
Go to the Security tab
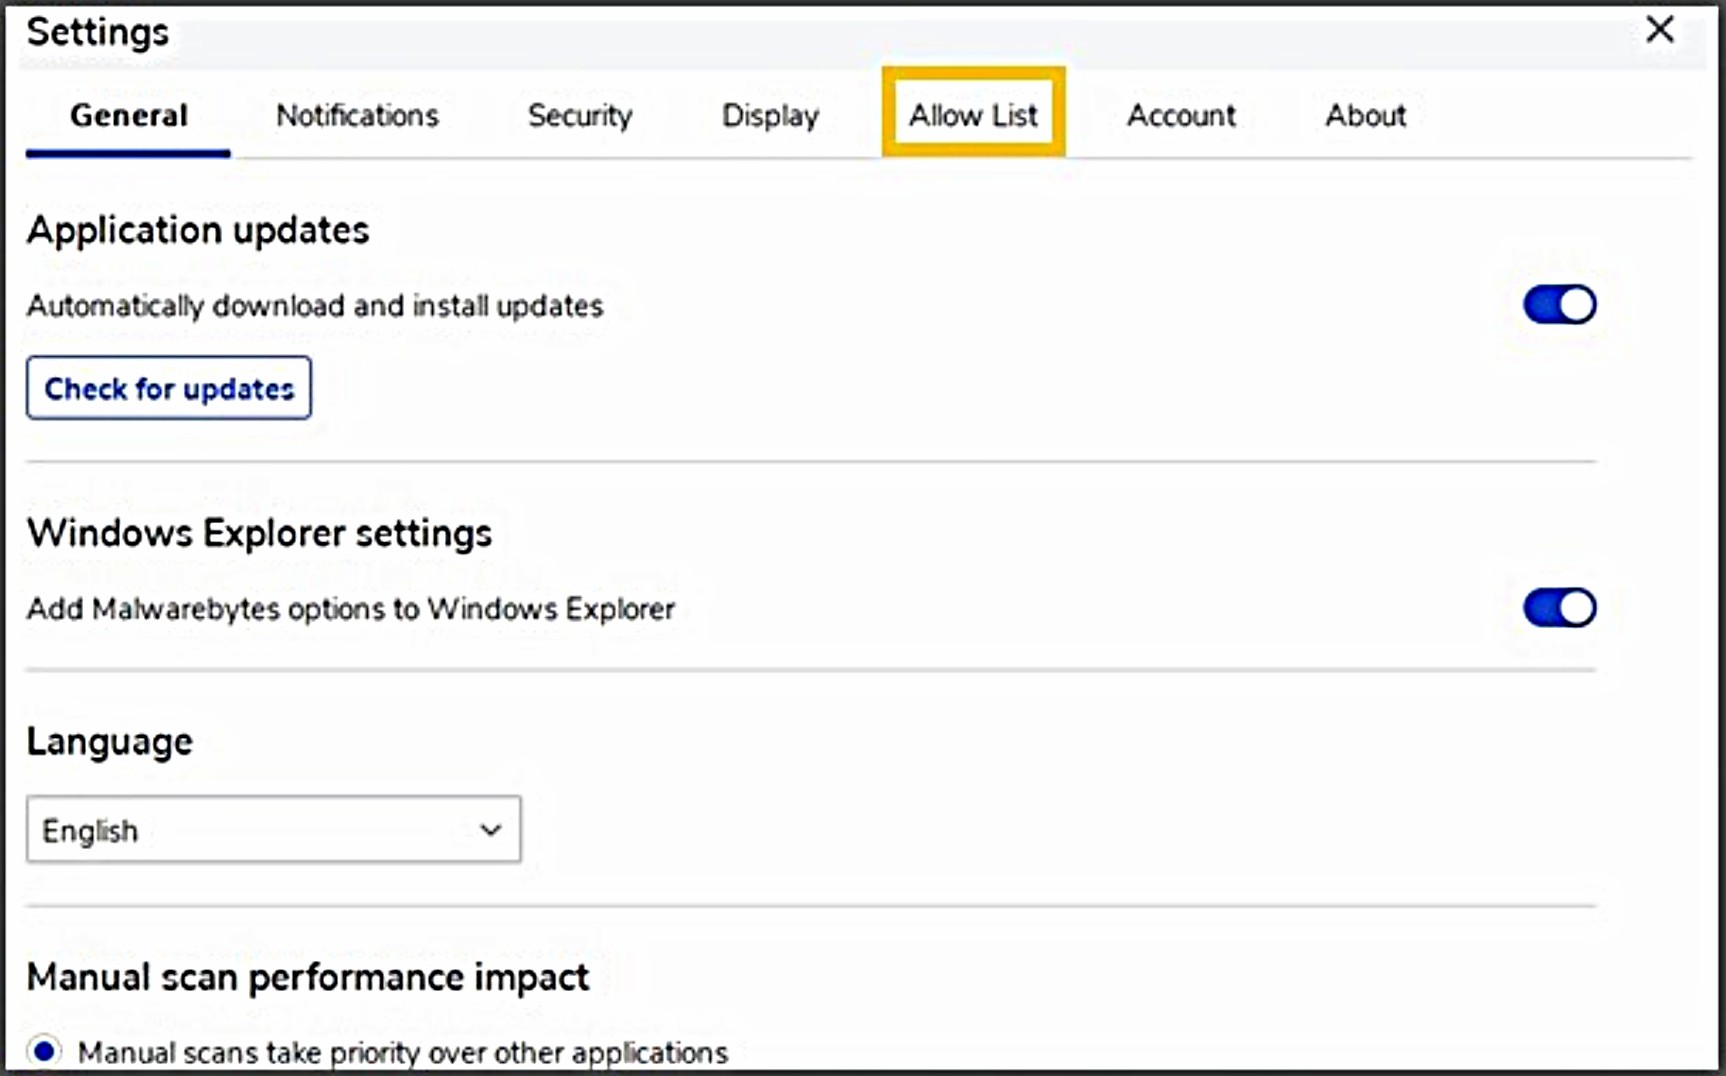[x=580, y=116]
